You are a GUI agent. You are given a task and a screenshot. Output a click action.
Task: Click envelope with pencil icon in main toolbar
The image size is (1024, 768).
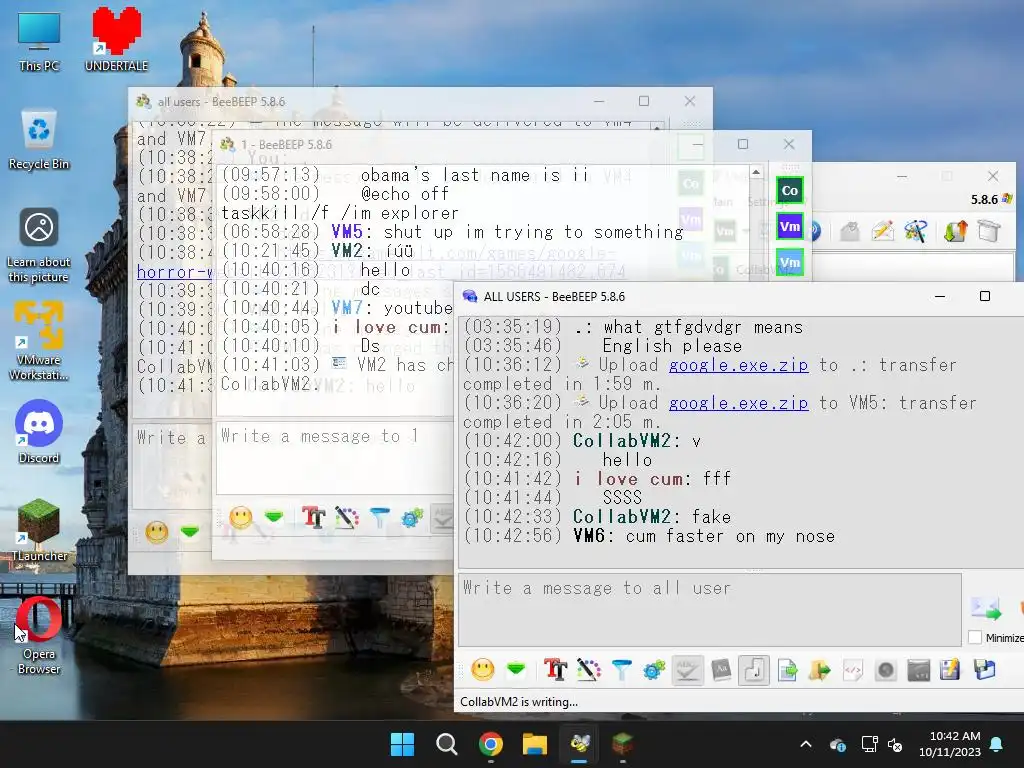(x=882, y=231)
